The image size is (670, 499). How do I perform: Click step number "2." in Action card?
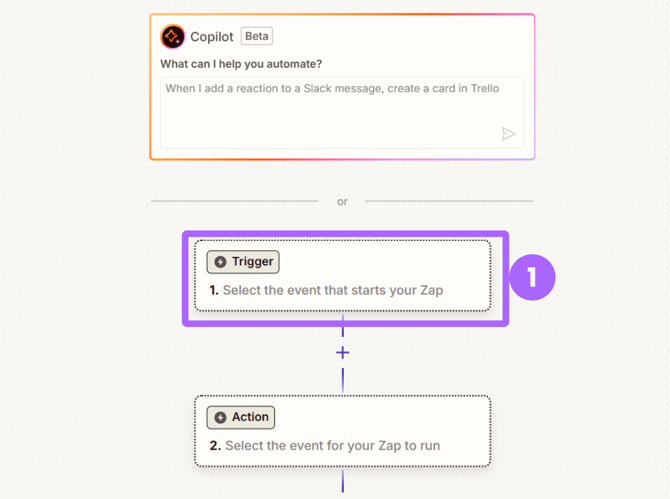coord(215,446)
